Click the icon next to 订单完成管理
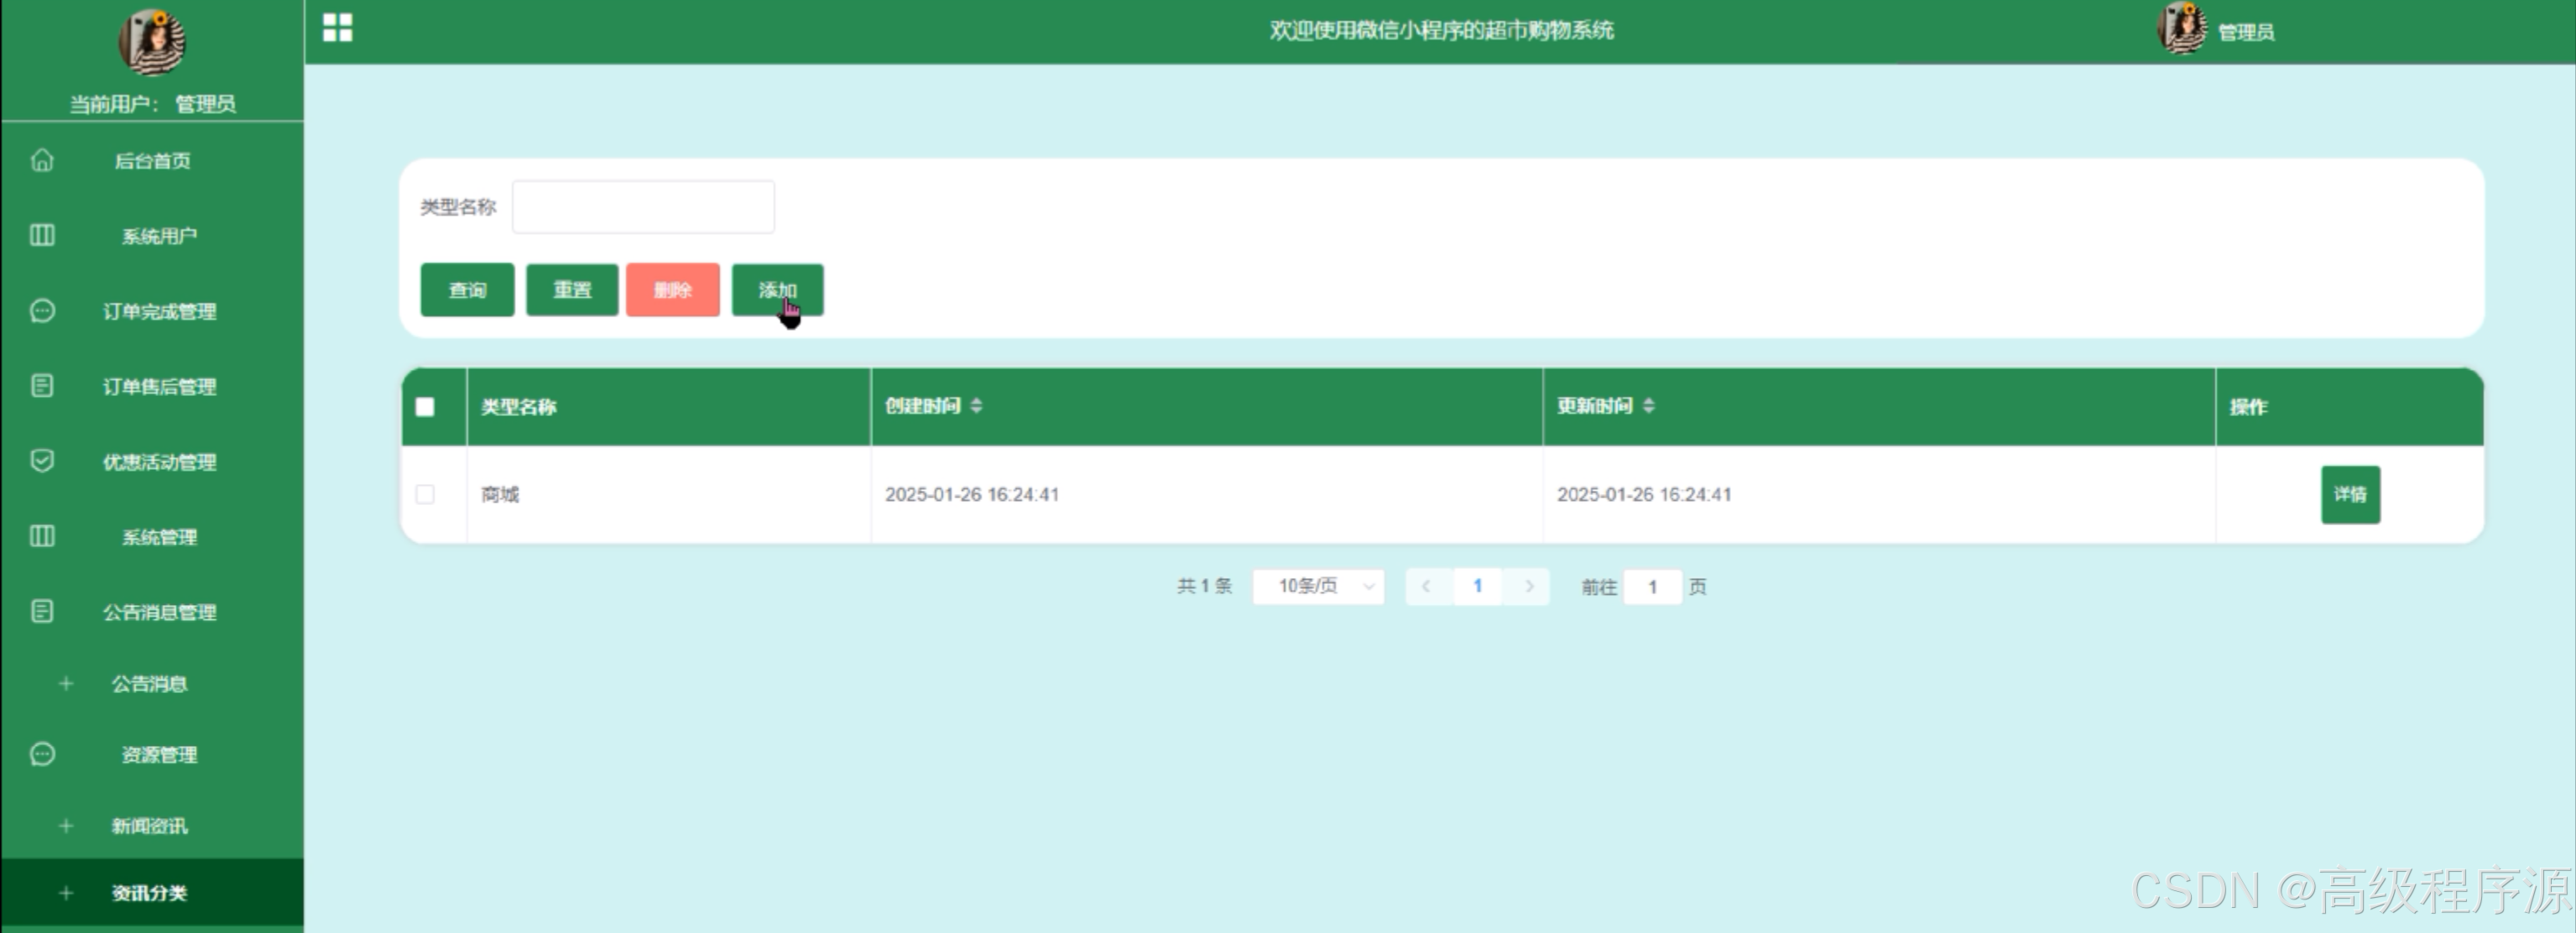Viewport: 2576px width, 933px height. pyautogui.click(x=42, y=311)
